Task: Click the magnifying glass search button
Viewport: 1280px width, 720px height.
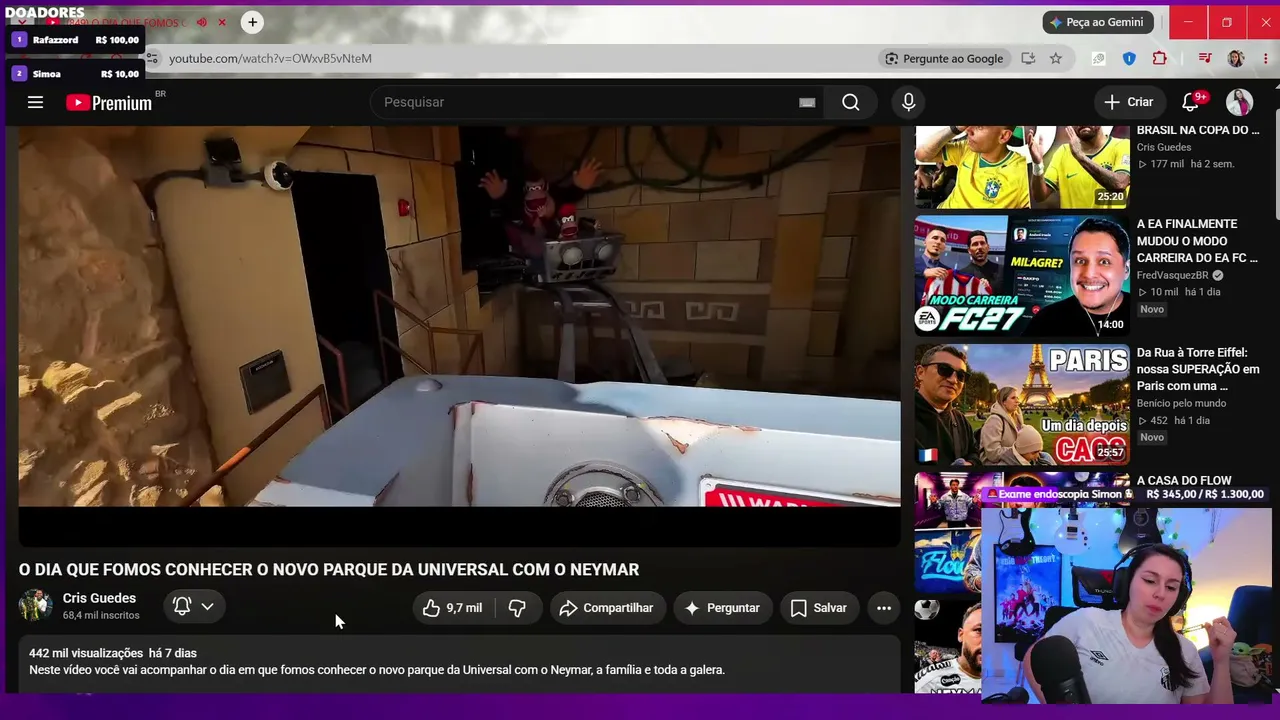Action: coord(850,102)
